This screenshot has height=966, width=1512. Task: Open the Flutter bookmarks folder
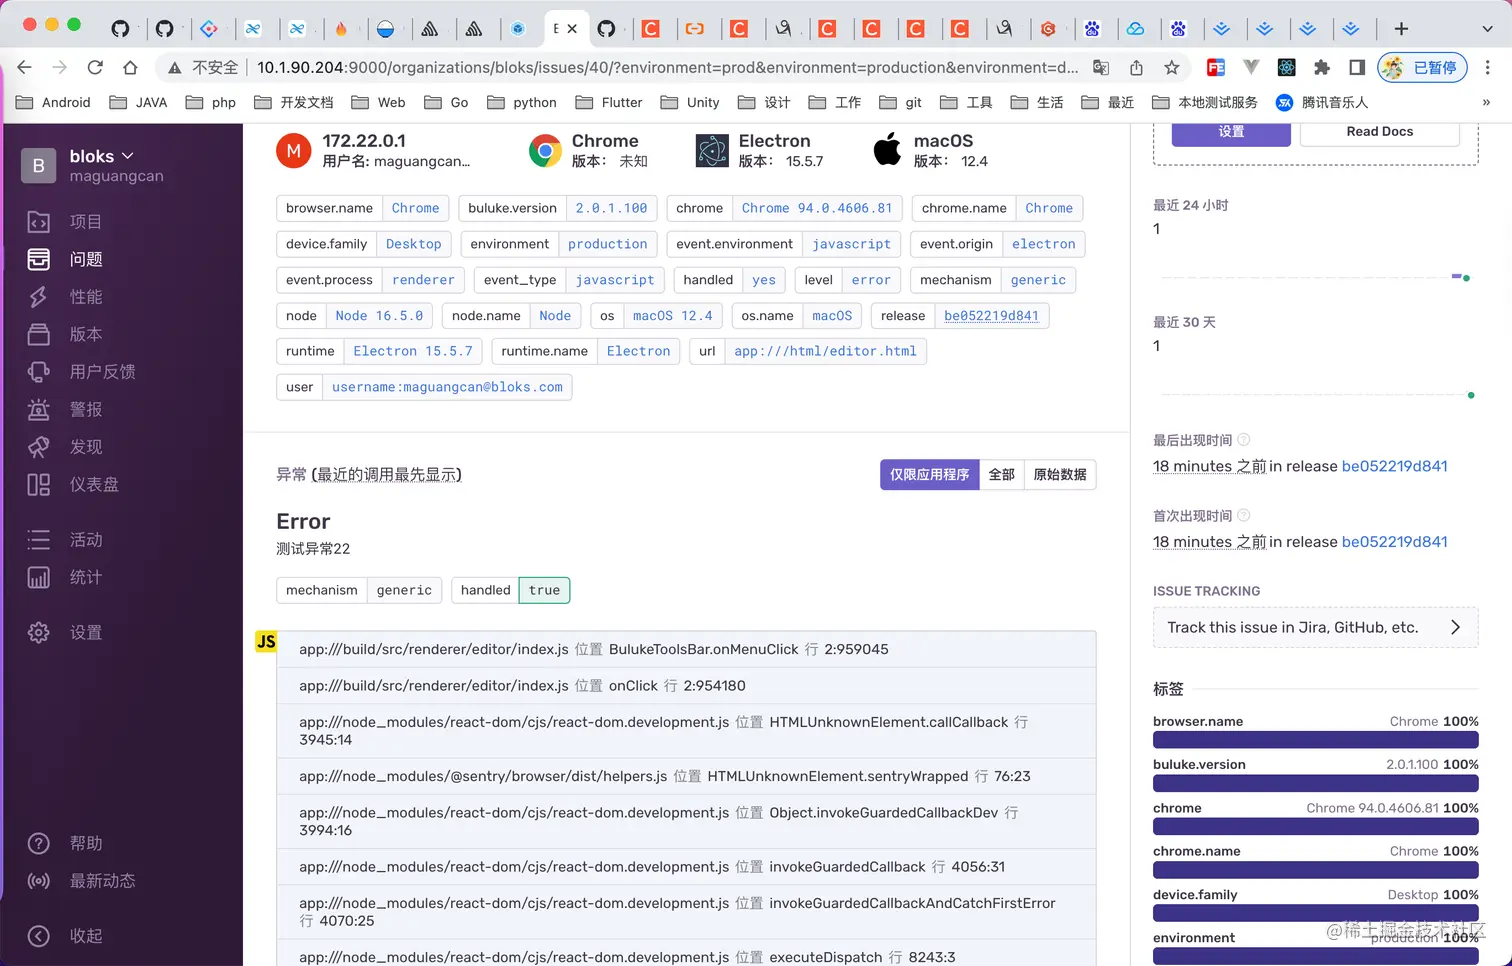pyautogui.click(x=608, y=102)
